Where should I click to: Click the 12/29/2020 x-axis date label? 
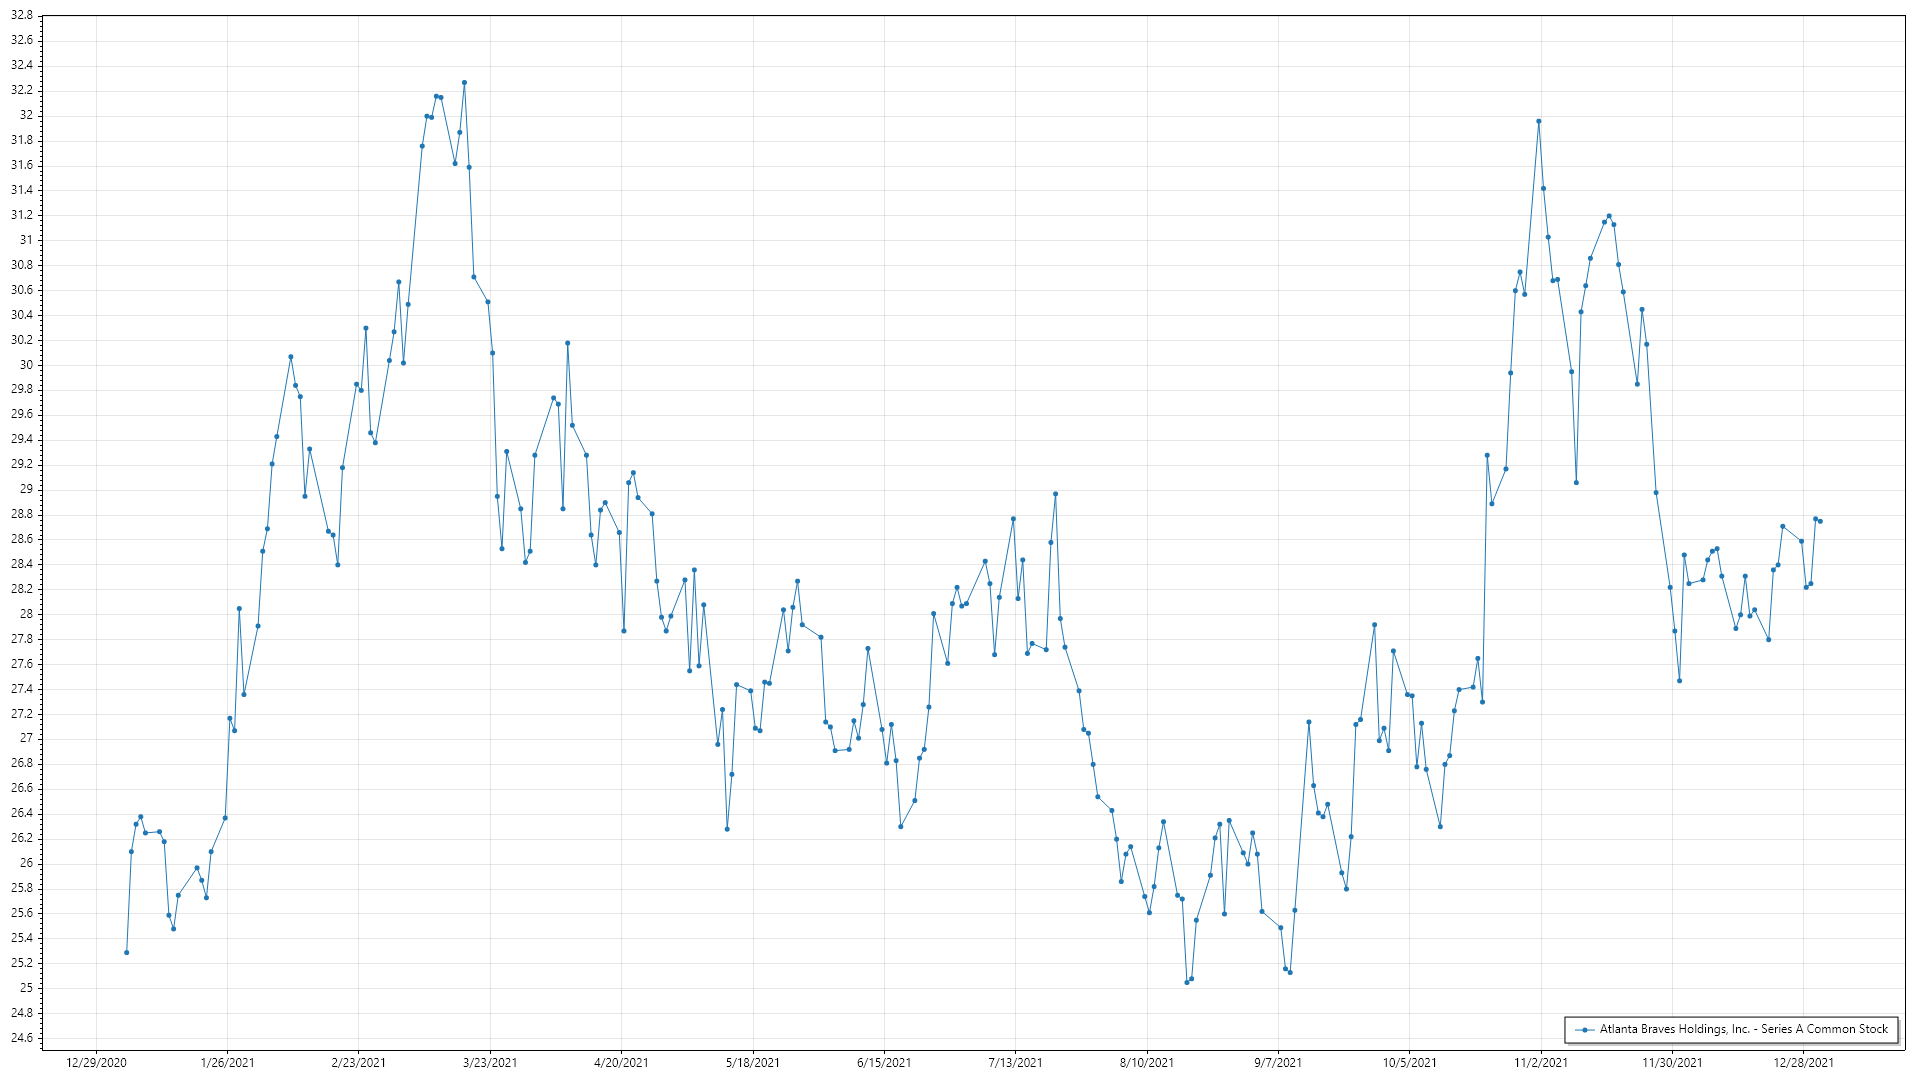pos(96,1062)
